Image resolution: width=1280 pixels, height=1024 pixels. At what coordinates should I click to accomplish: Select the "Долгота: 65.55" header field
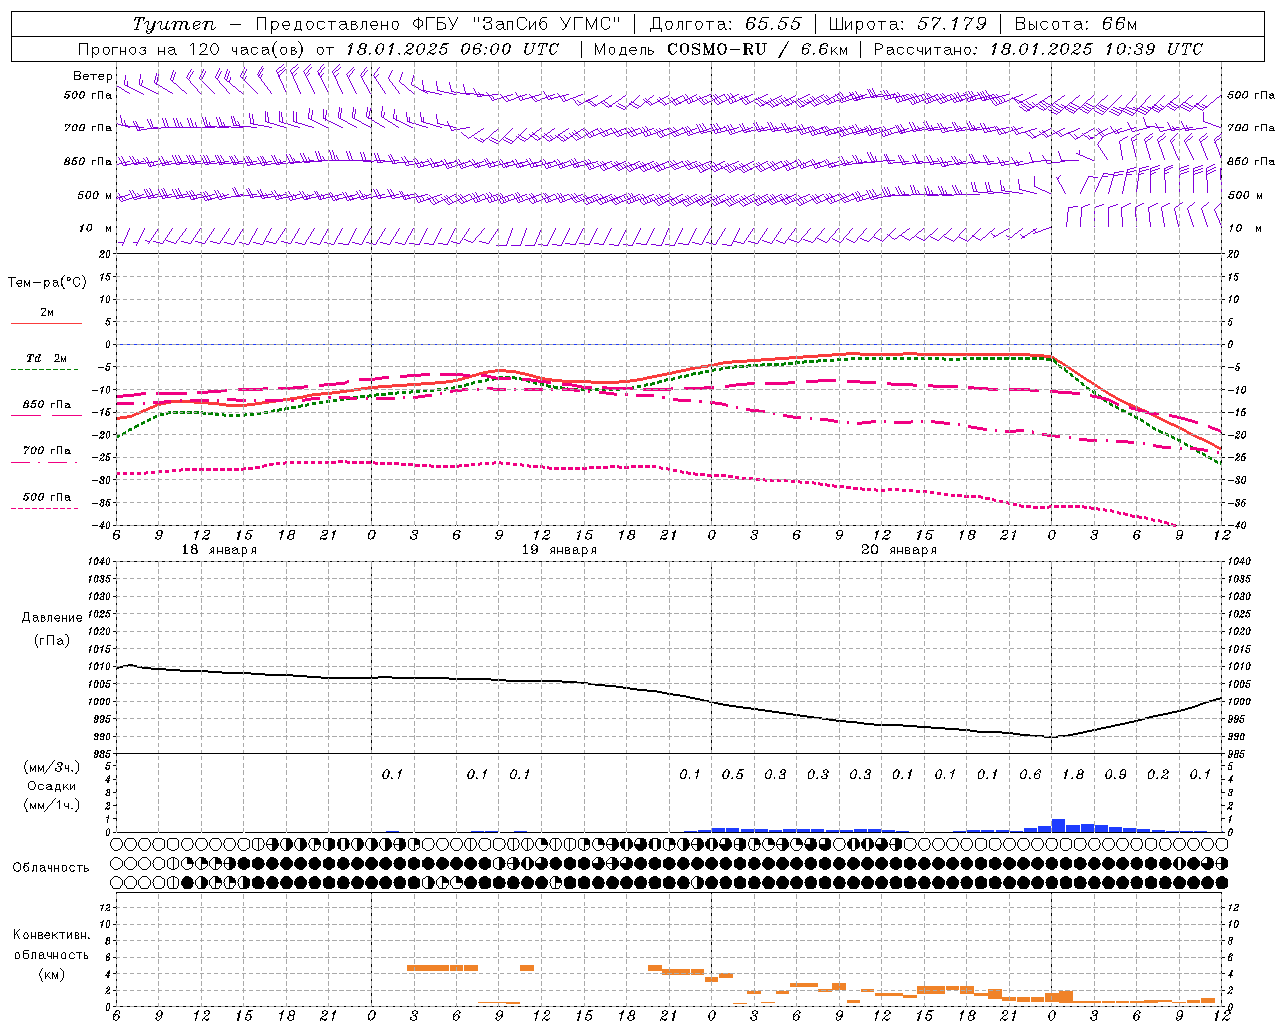[x=725, y=24]
